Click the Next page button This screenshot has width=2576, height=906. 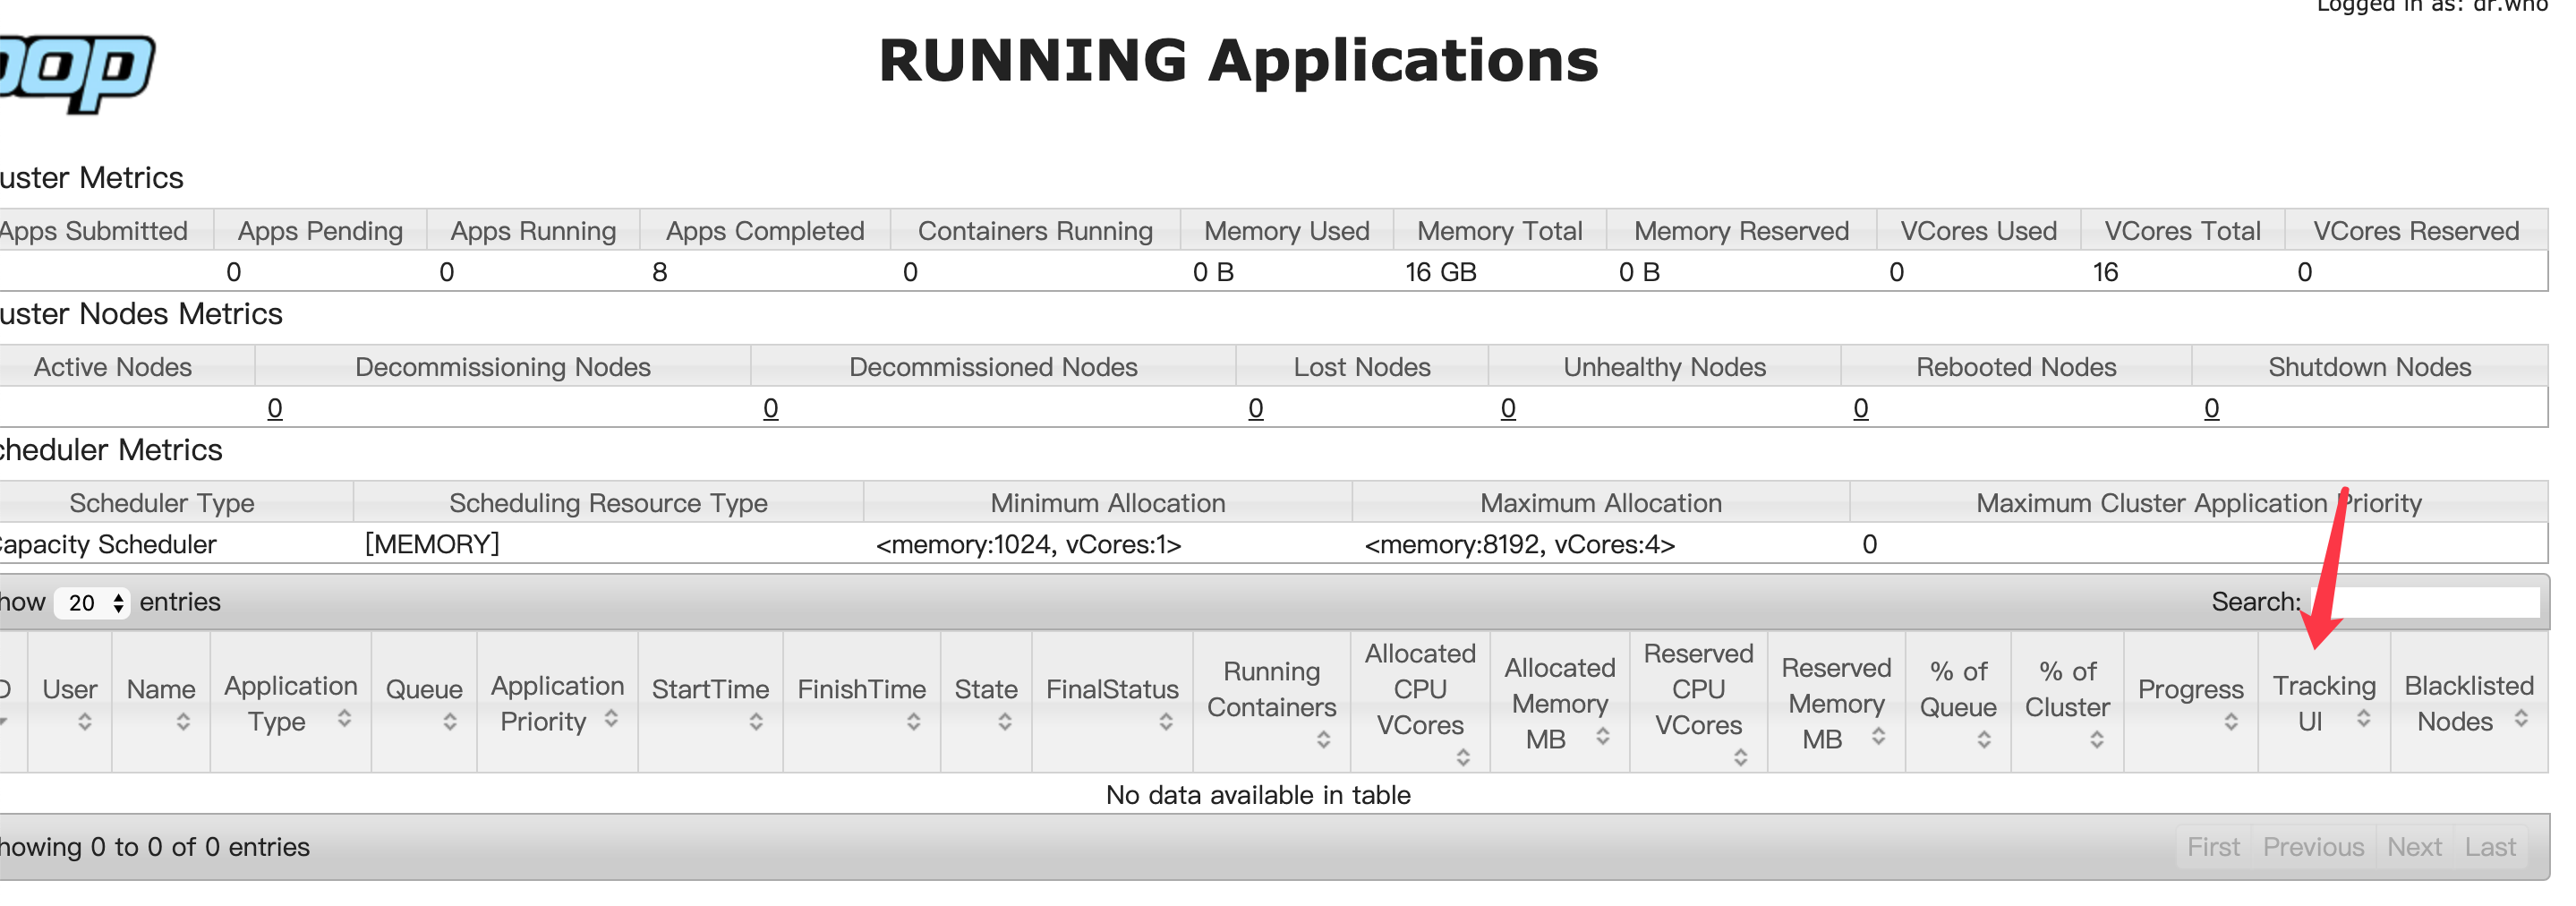(2414, 847)
